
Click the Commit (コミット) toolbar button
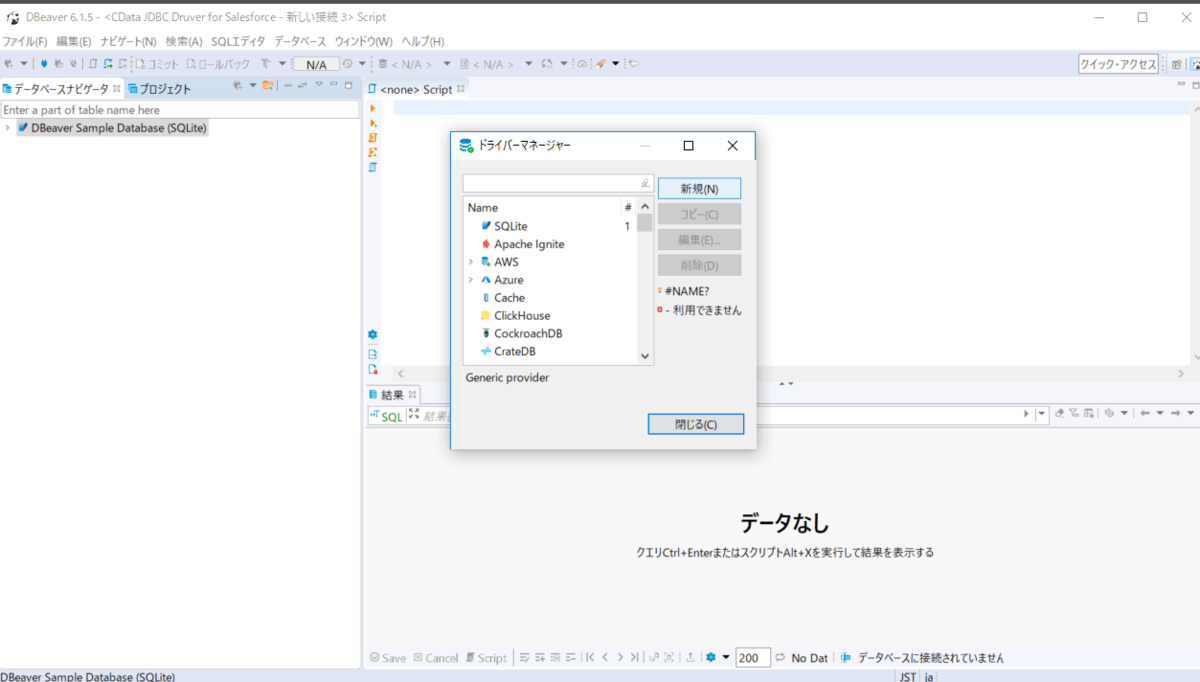click(156, 64)
